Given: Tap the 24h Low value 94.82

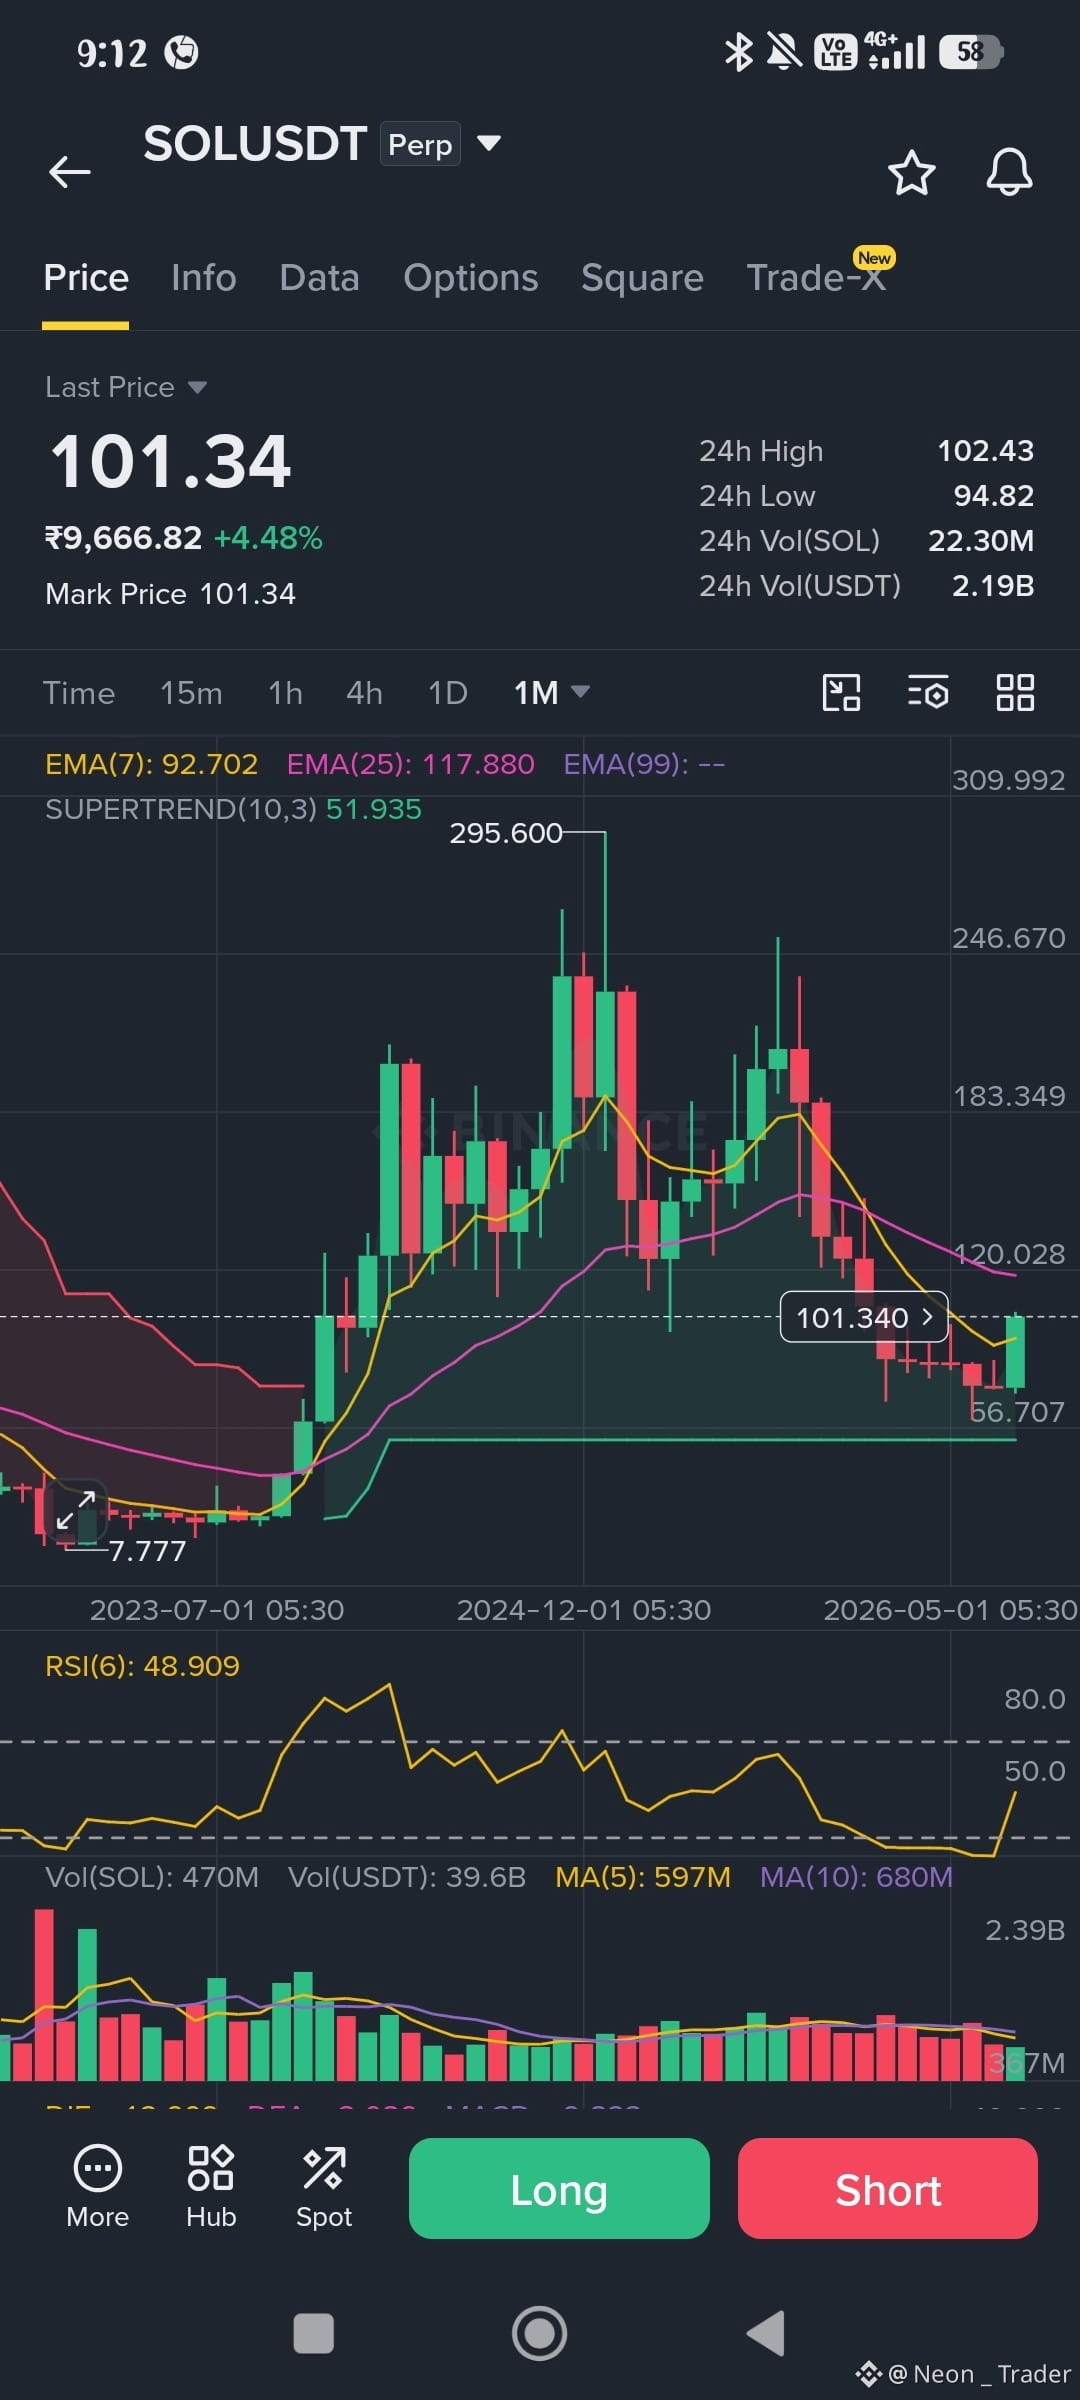Looking at the screenshot, I should 994,496.
